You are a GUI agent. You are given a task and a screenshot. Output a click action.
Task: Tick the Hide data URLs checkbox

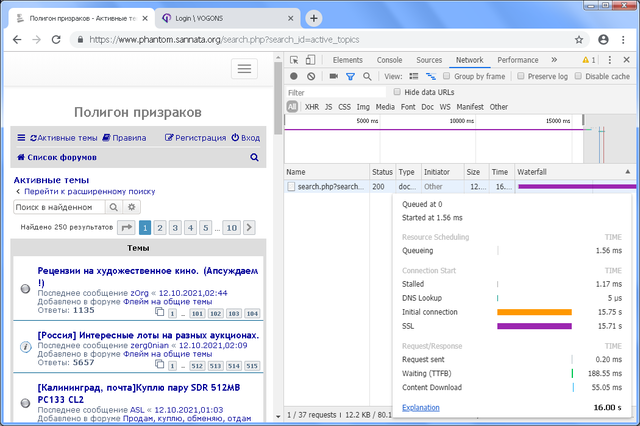click(397, 92)
